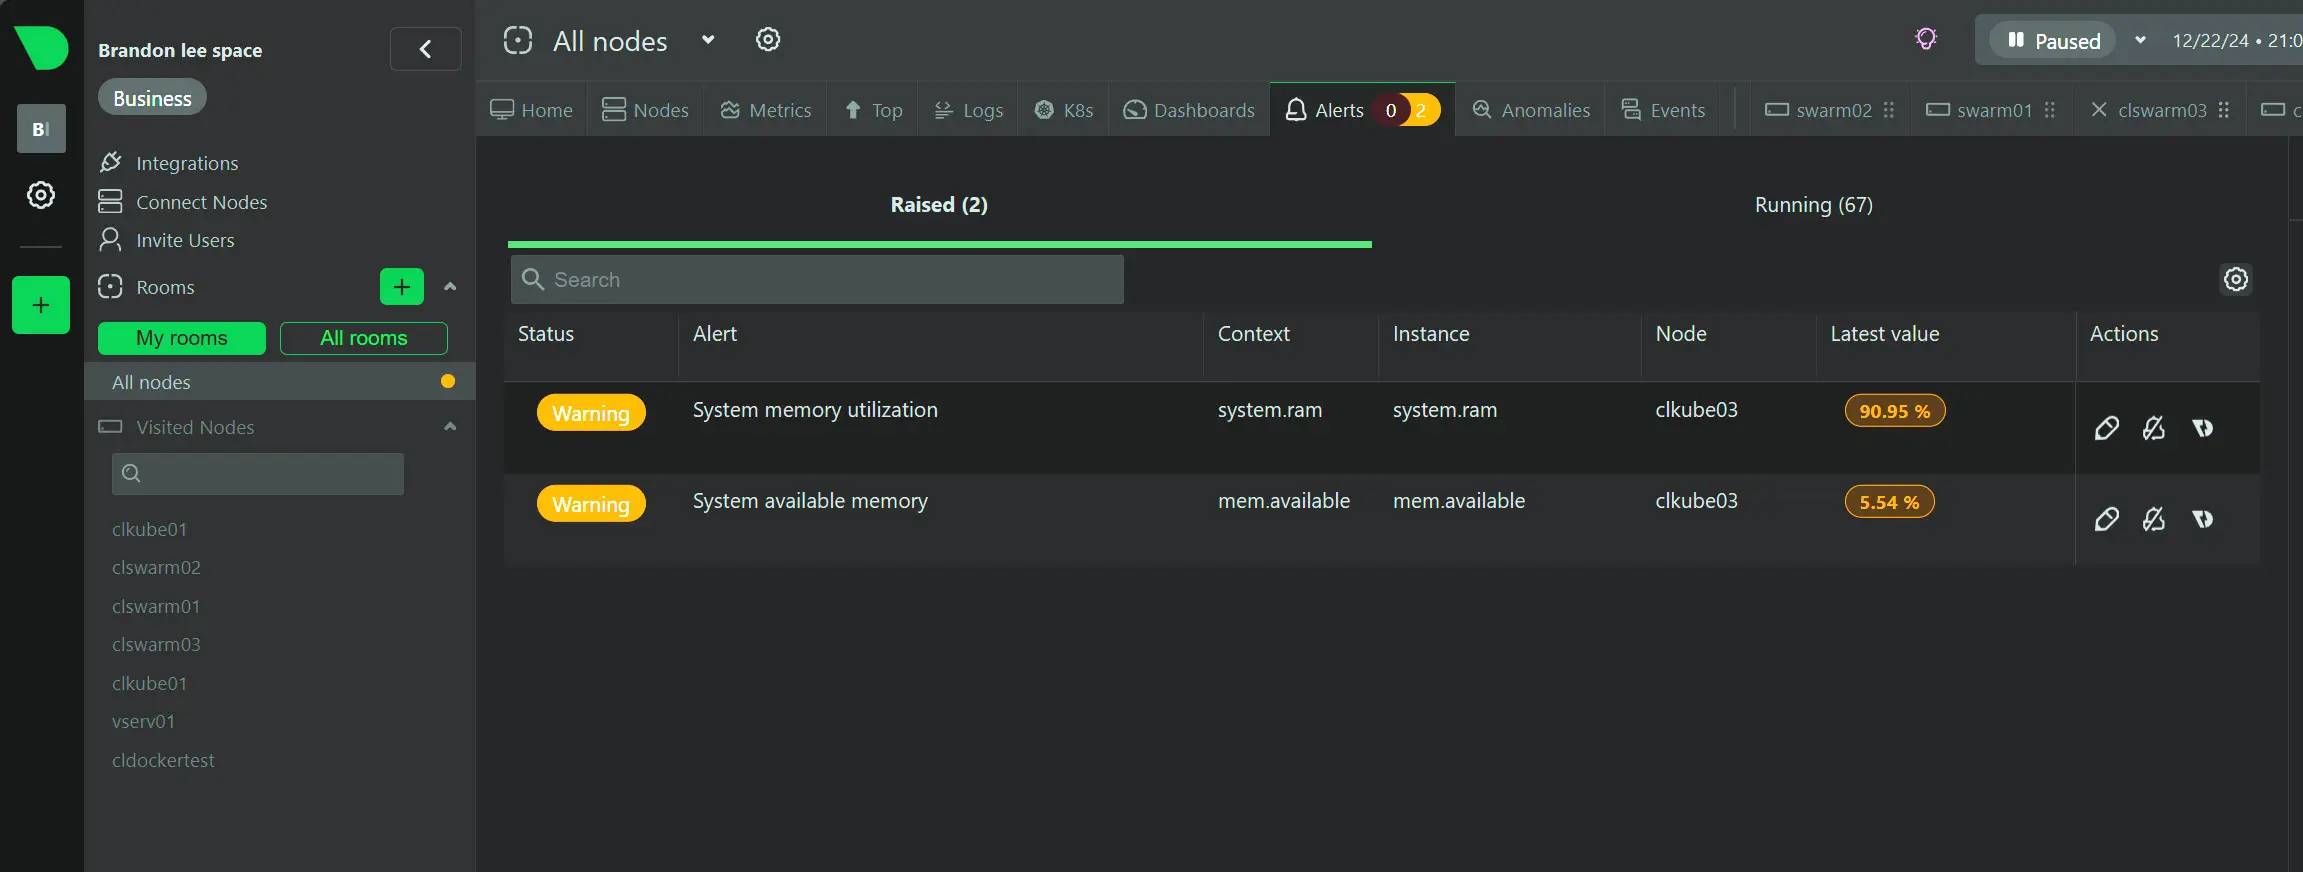Click the Netdata assistant icon for System memory utilization
2303x872 pixels.
[2202, 429]
